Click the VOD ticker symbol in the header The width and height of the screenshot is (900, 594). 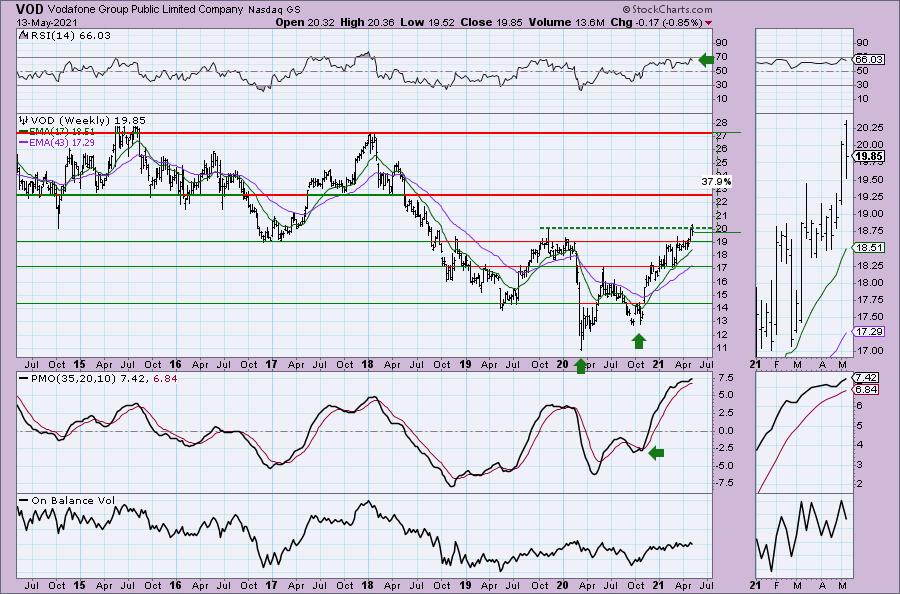(29, 9)
